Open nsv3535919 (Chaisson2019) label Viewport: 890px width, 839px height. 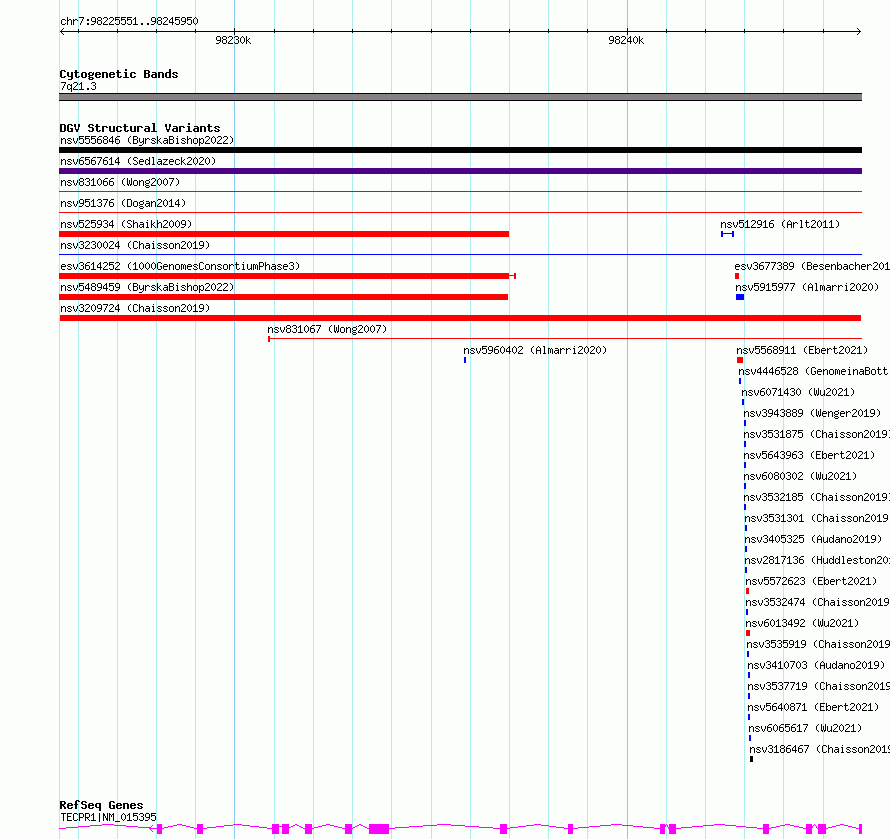click(x=818, y=644)
